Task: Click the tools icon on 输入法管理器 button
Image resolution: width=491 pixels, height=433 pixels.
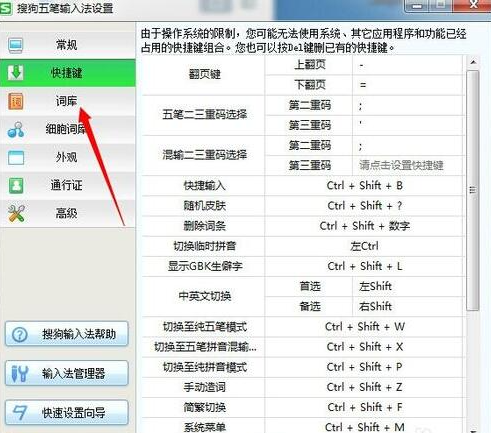Action: click(x=19, y=373)
